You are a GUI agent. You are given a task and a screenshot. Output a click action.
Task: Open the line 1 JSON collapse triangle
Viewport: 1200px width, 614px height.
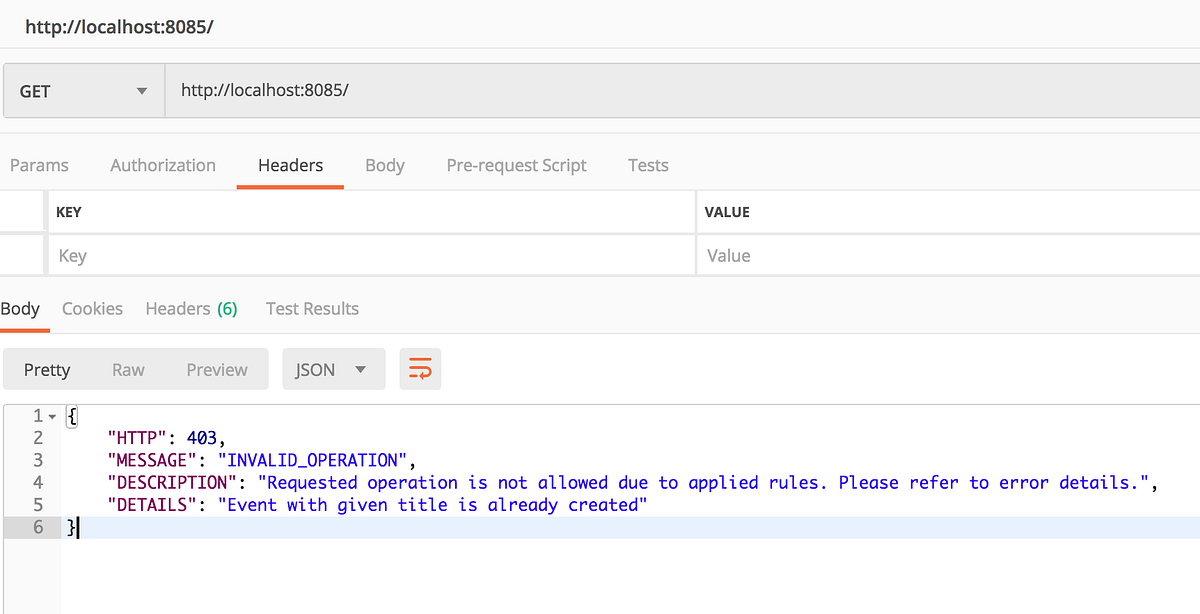pyautogui.click(x=49, y=415)
